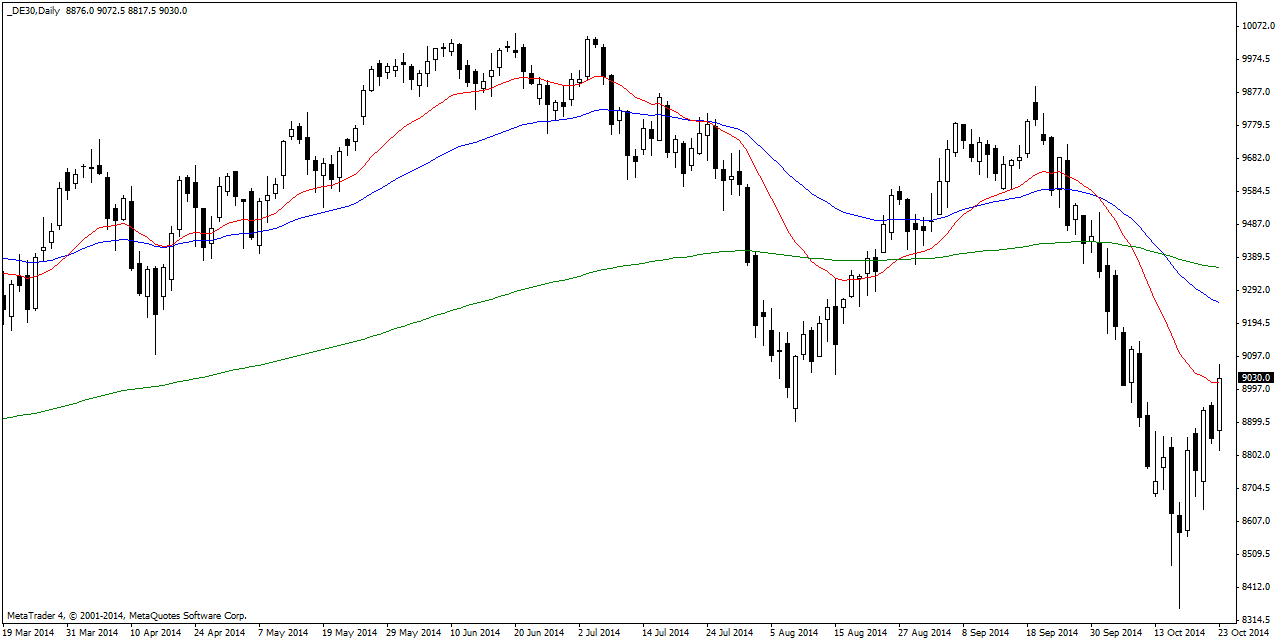Click the _DE30,Daily chart title text
Screen dimensions: 1276x641
[36, 11]
